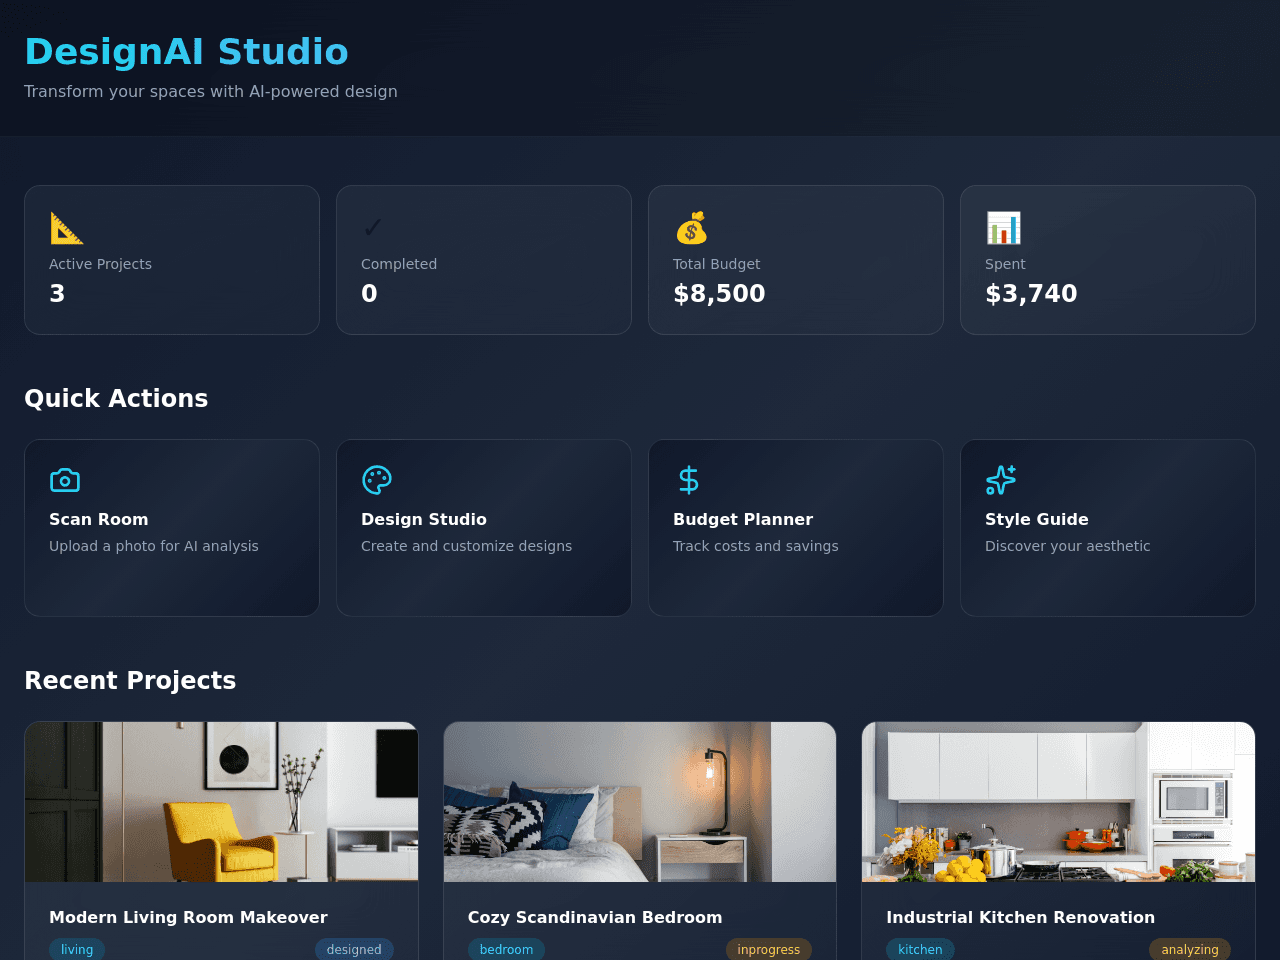1280x960 pixels.
Task: Click the Total Budget label
Action: point(716,264)
